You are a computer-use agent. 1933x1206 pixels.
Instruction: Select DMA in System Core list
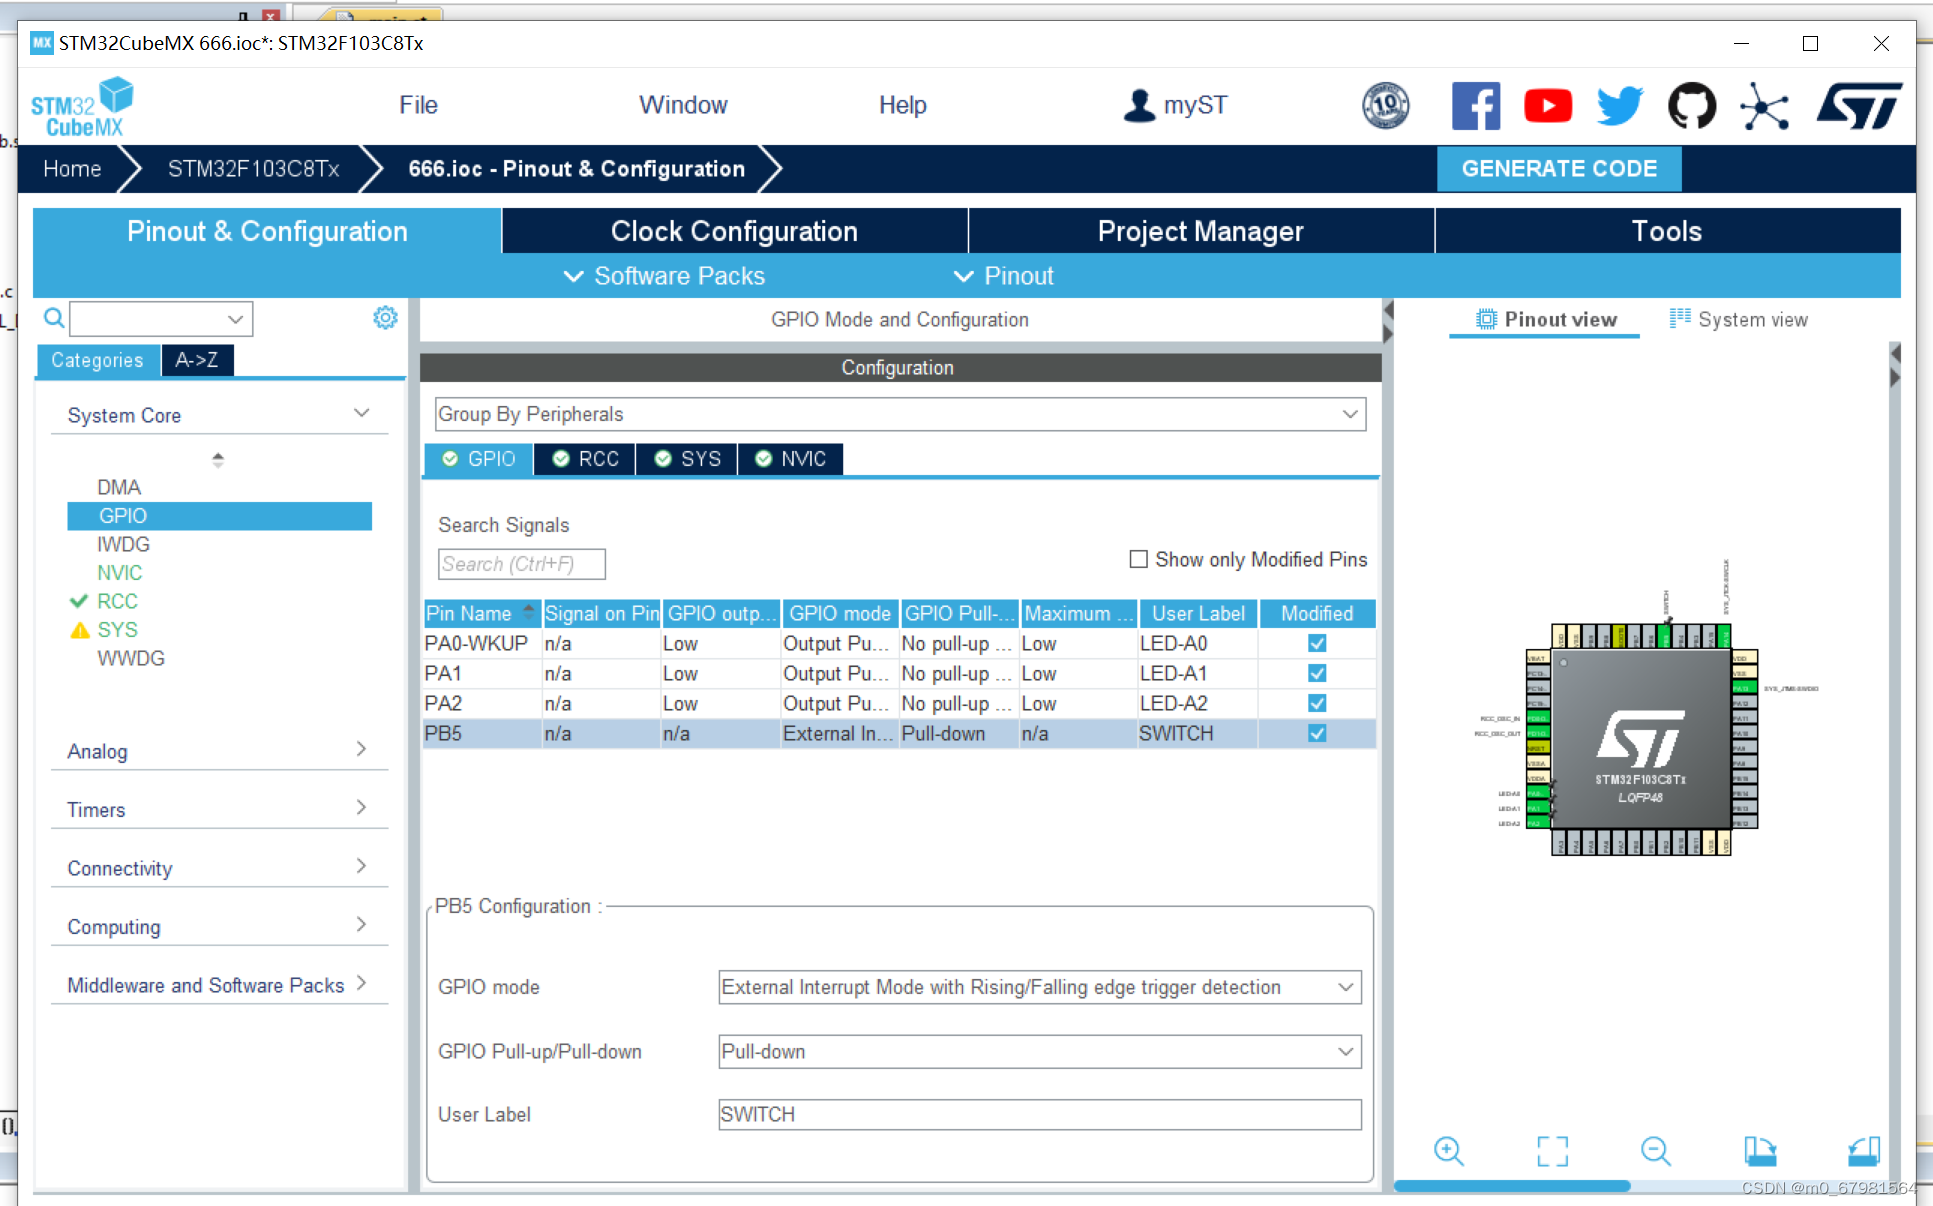[x=119, y=487]
